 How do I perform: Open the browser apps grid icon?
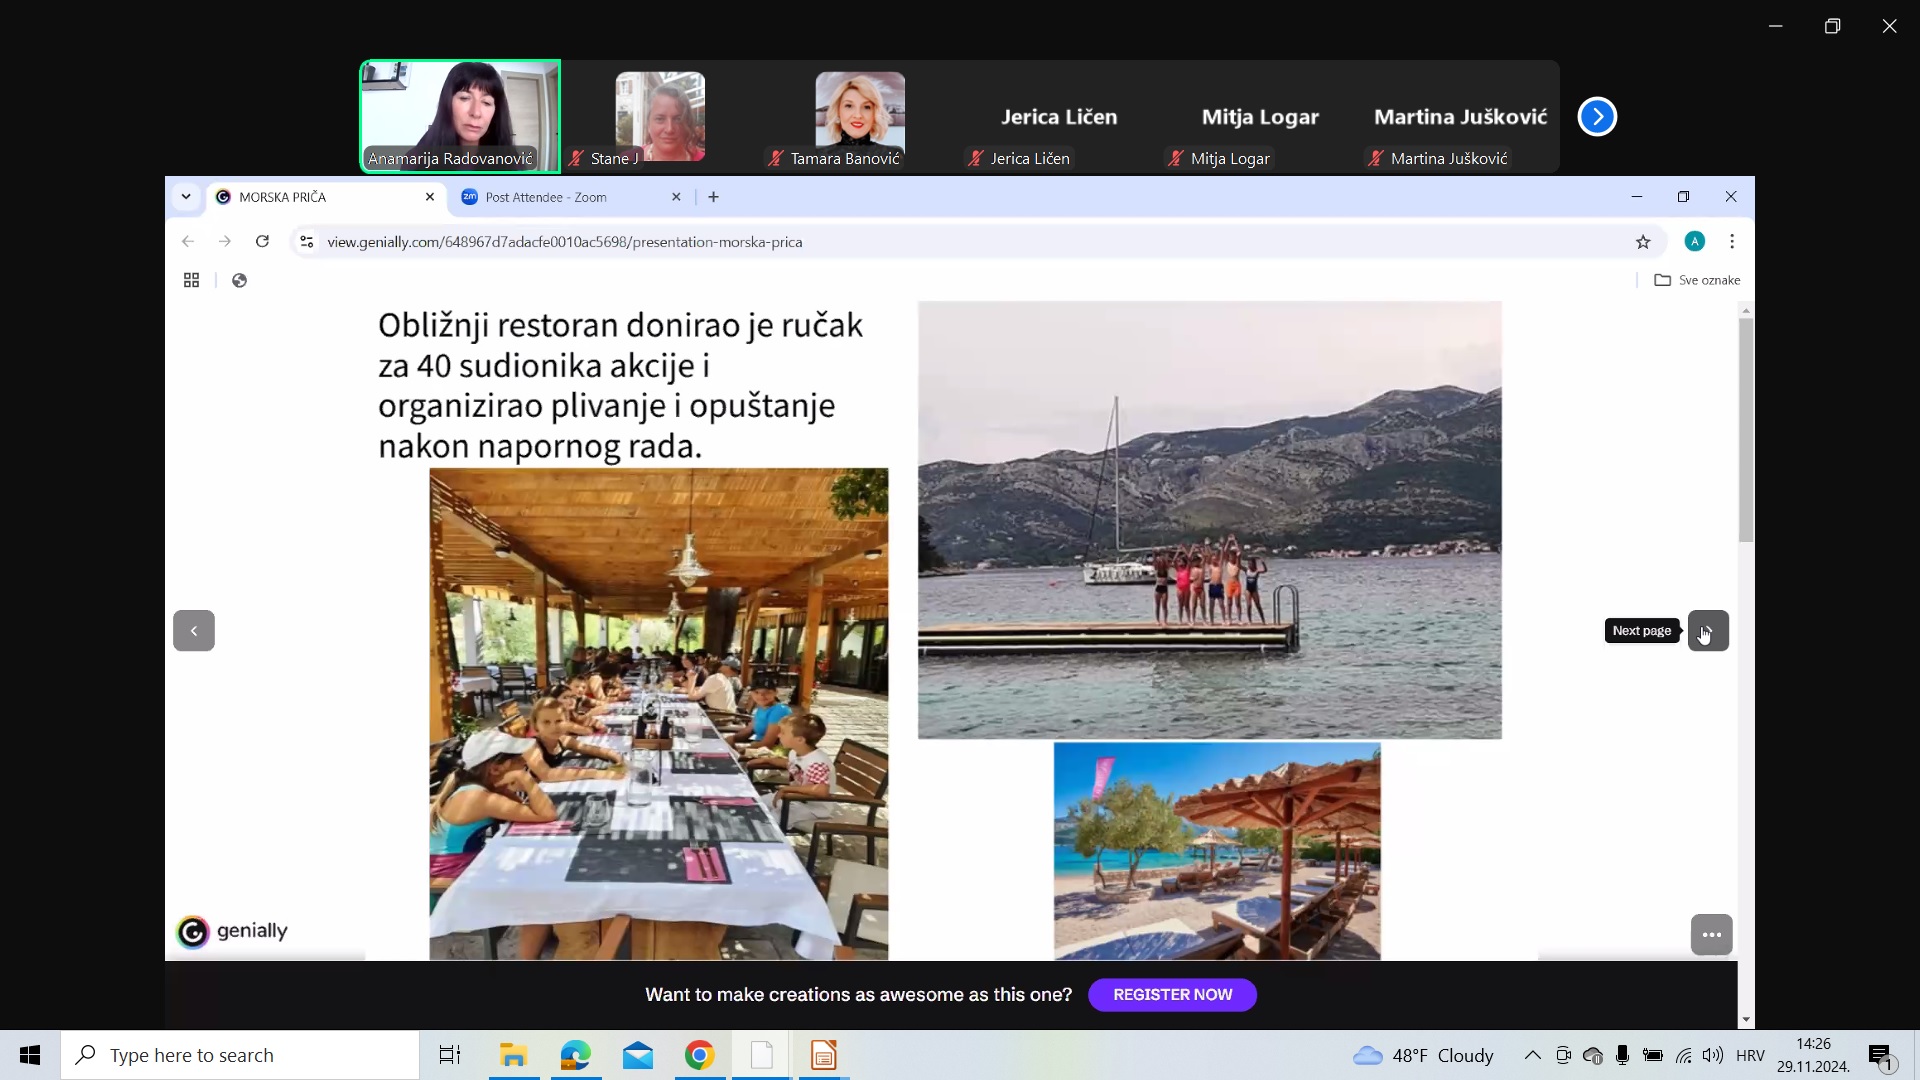pos(192,280)
